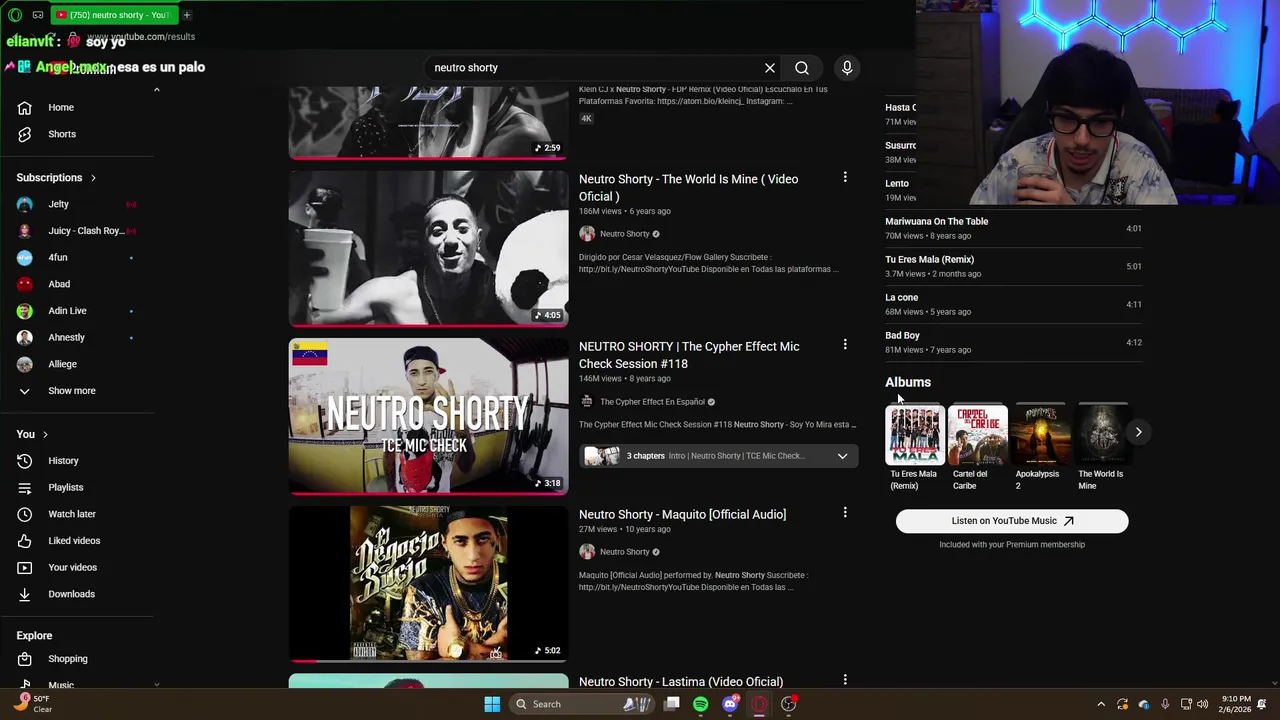Open the GX Corner gamepad icon

tap(38, 15)
